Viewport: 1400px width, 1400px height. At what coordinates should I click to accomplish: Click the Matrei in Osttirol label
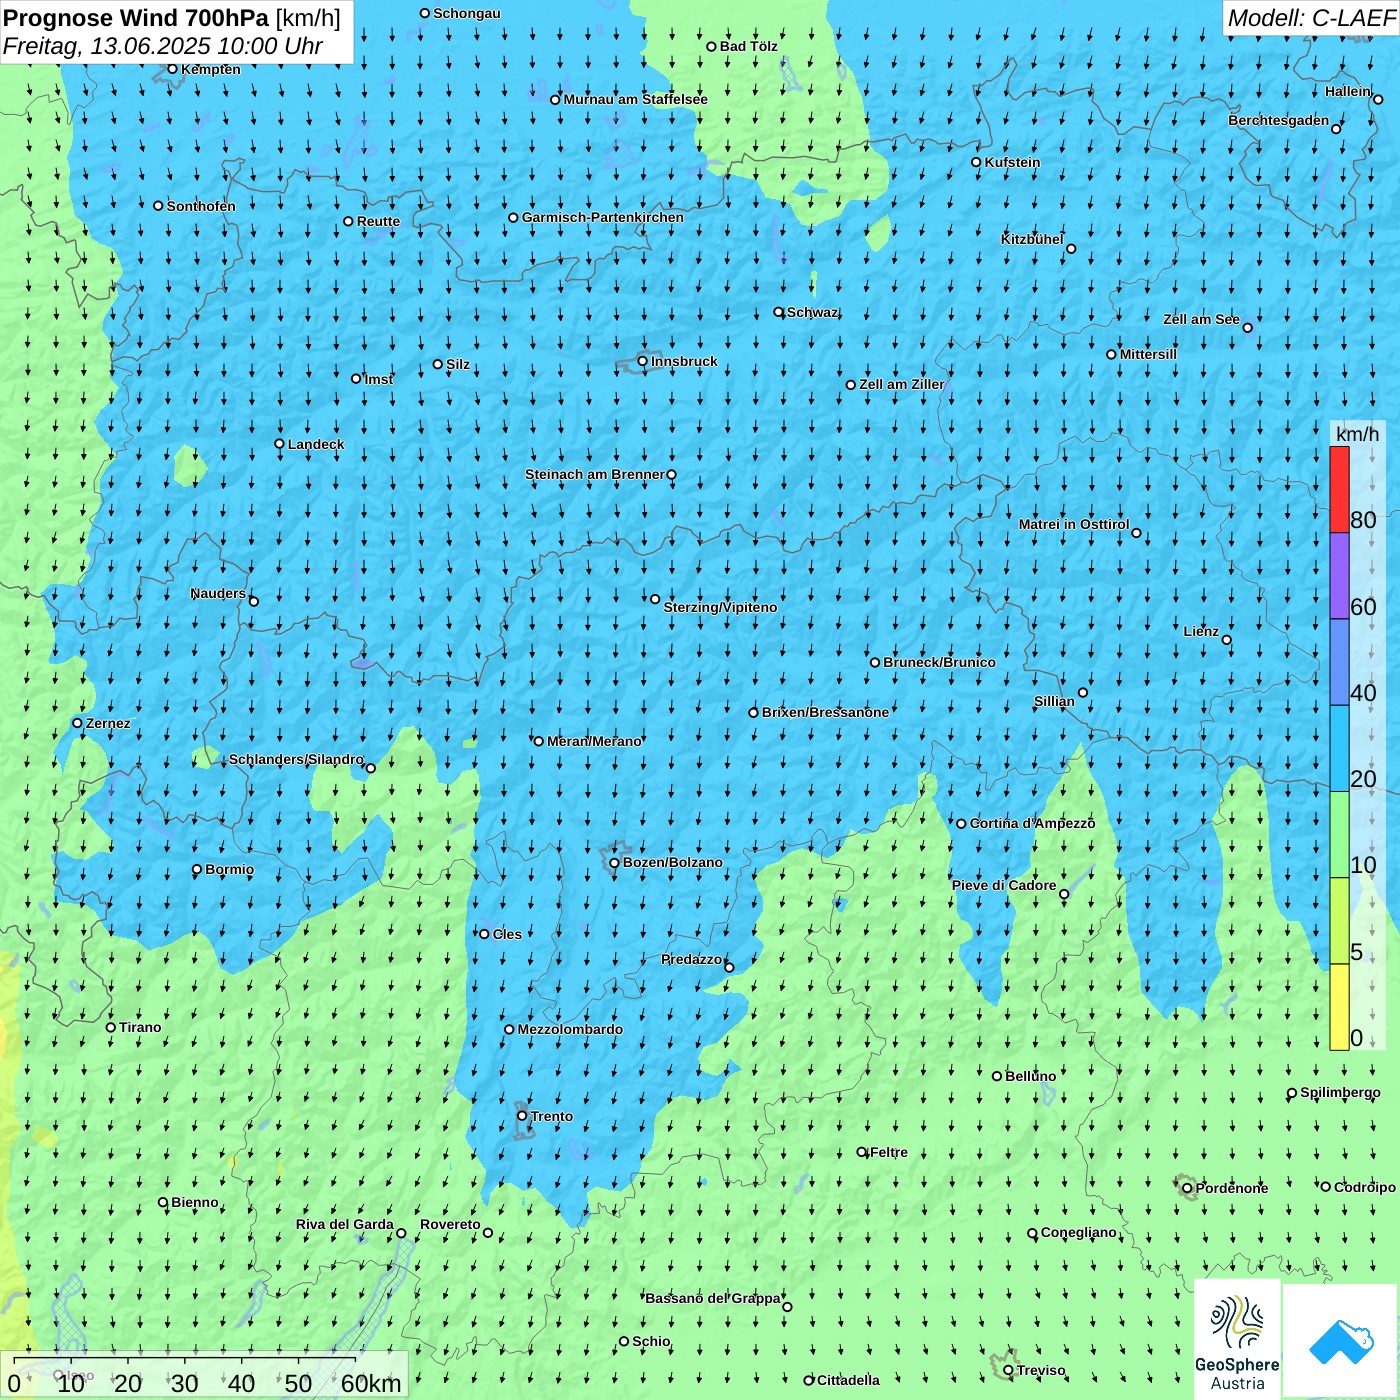(1074, 524)
